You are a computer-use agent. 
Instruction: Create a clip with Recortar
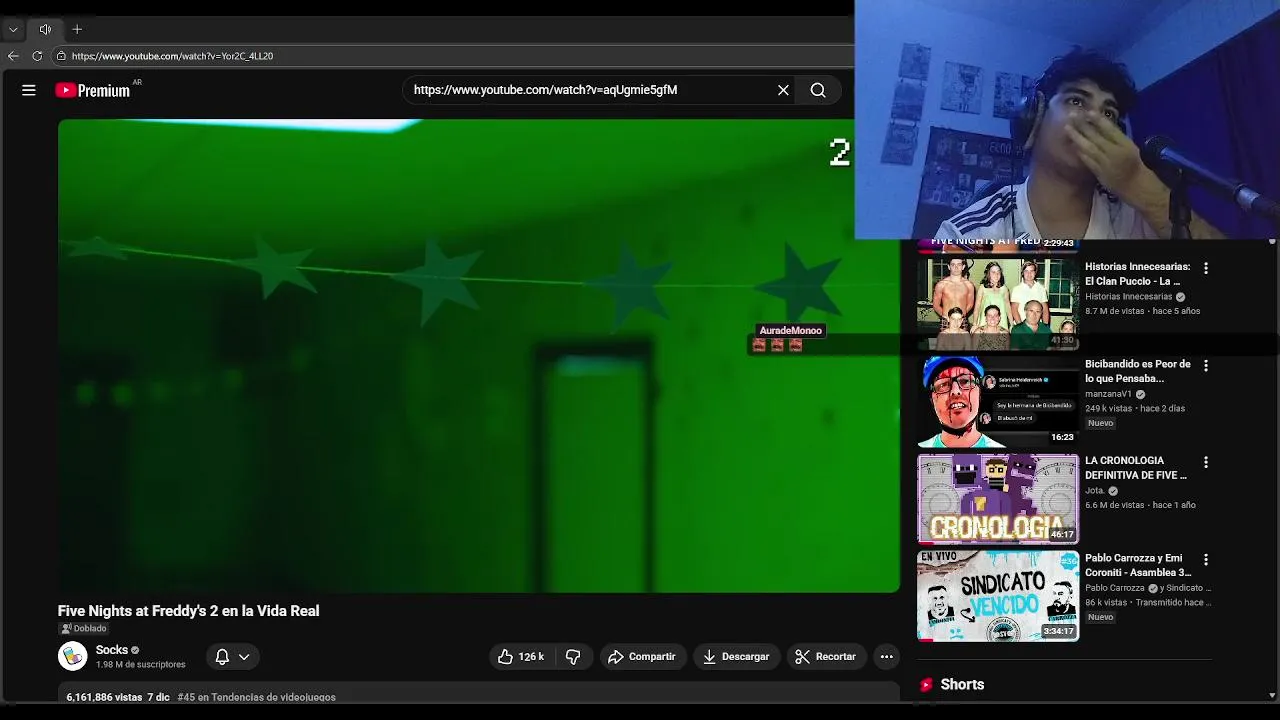(826, 656)
